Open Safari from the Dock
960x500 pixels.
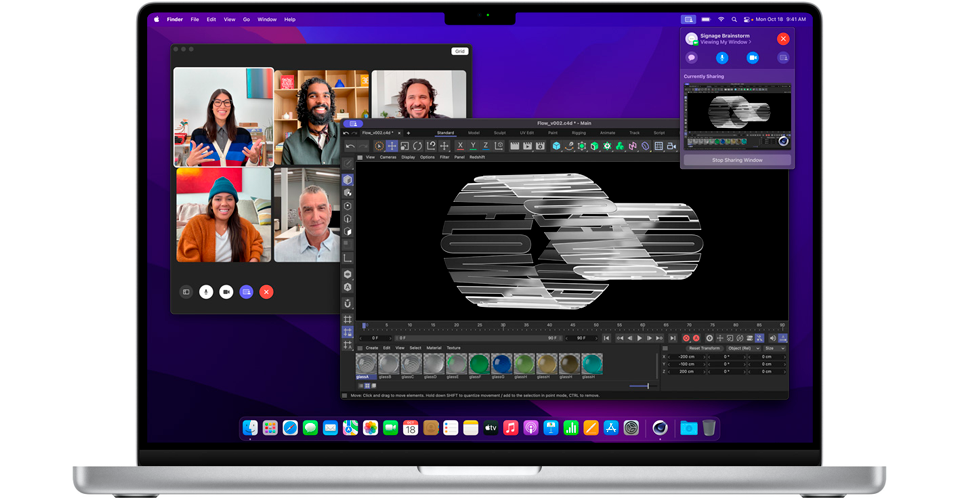pos(290,428)
